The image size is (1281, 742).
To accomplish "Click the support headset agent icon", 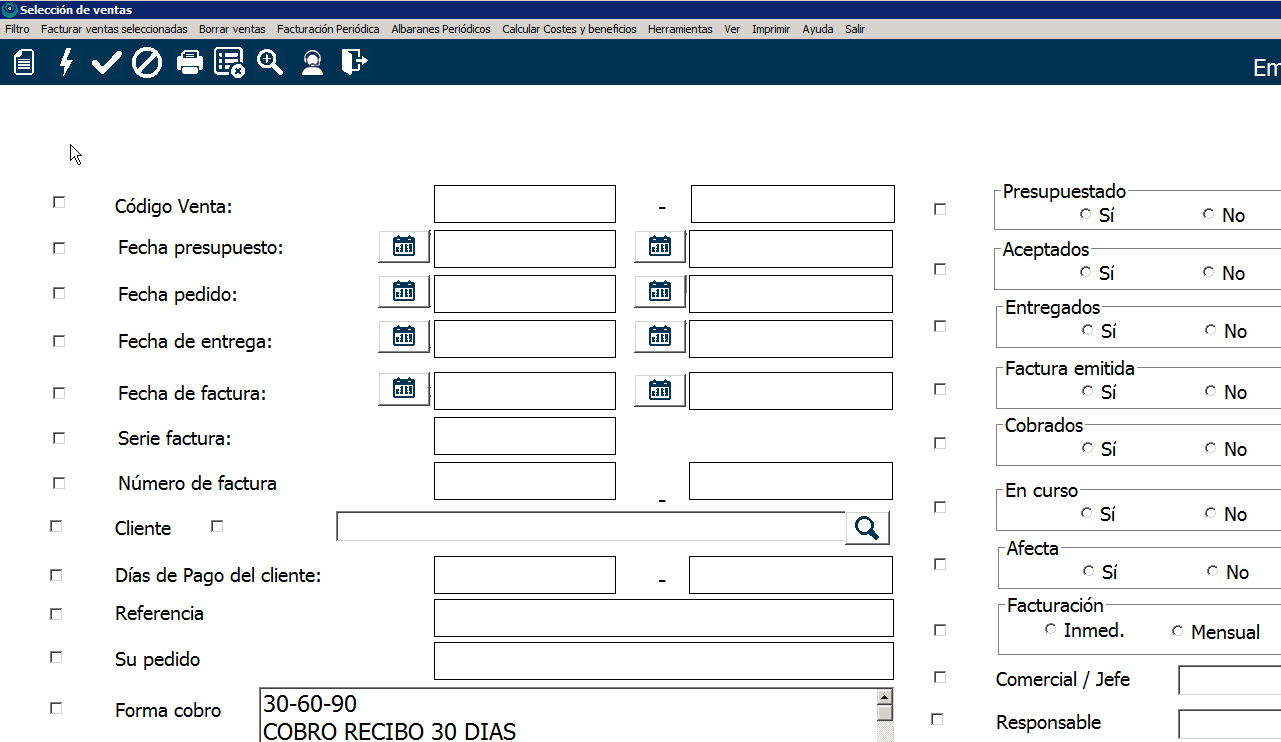I will [312, 63].
